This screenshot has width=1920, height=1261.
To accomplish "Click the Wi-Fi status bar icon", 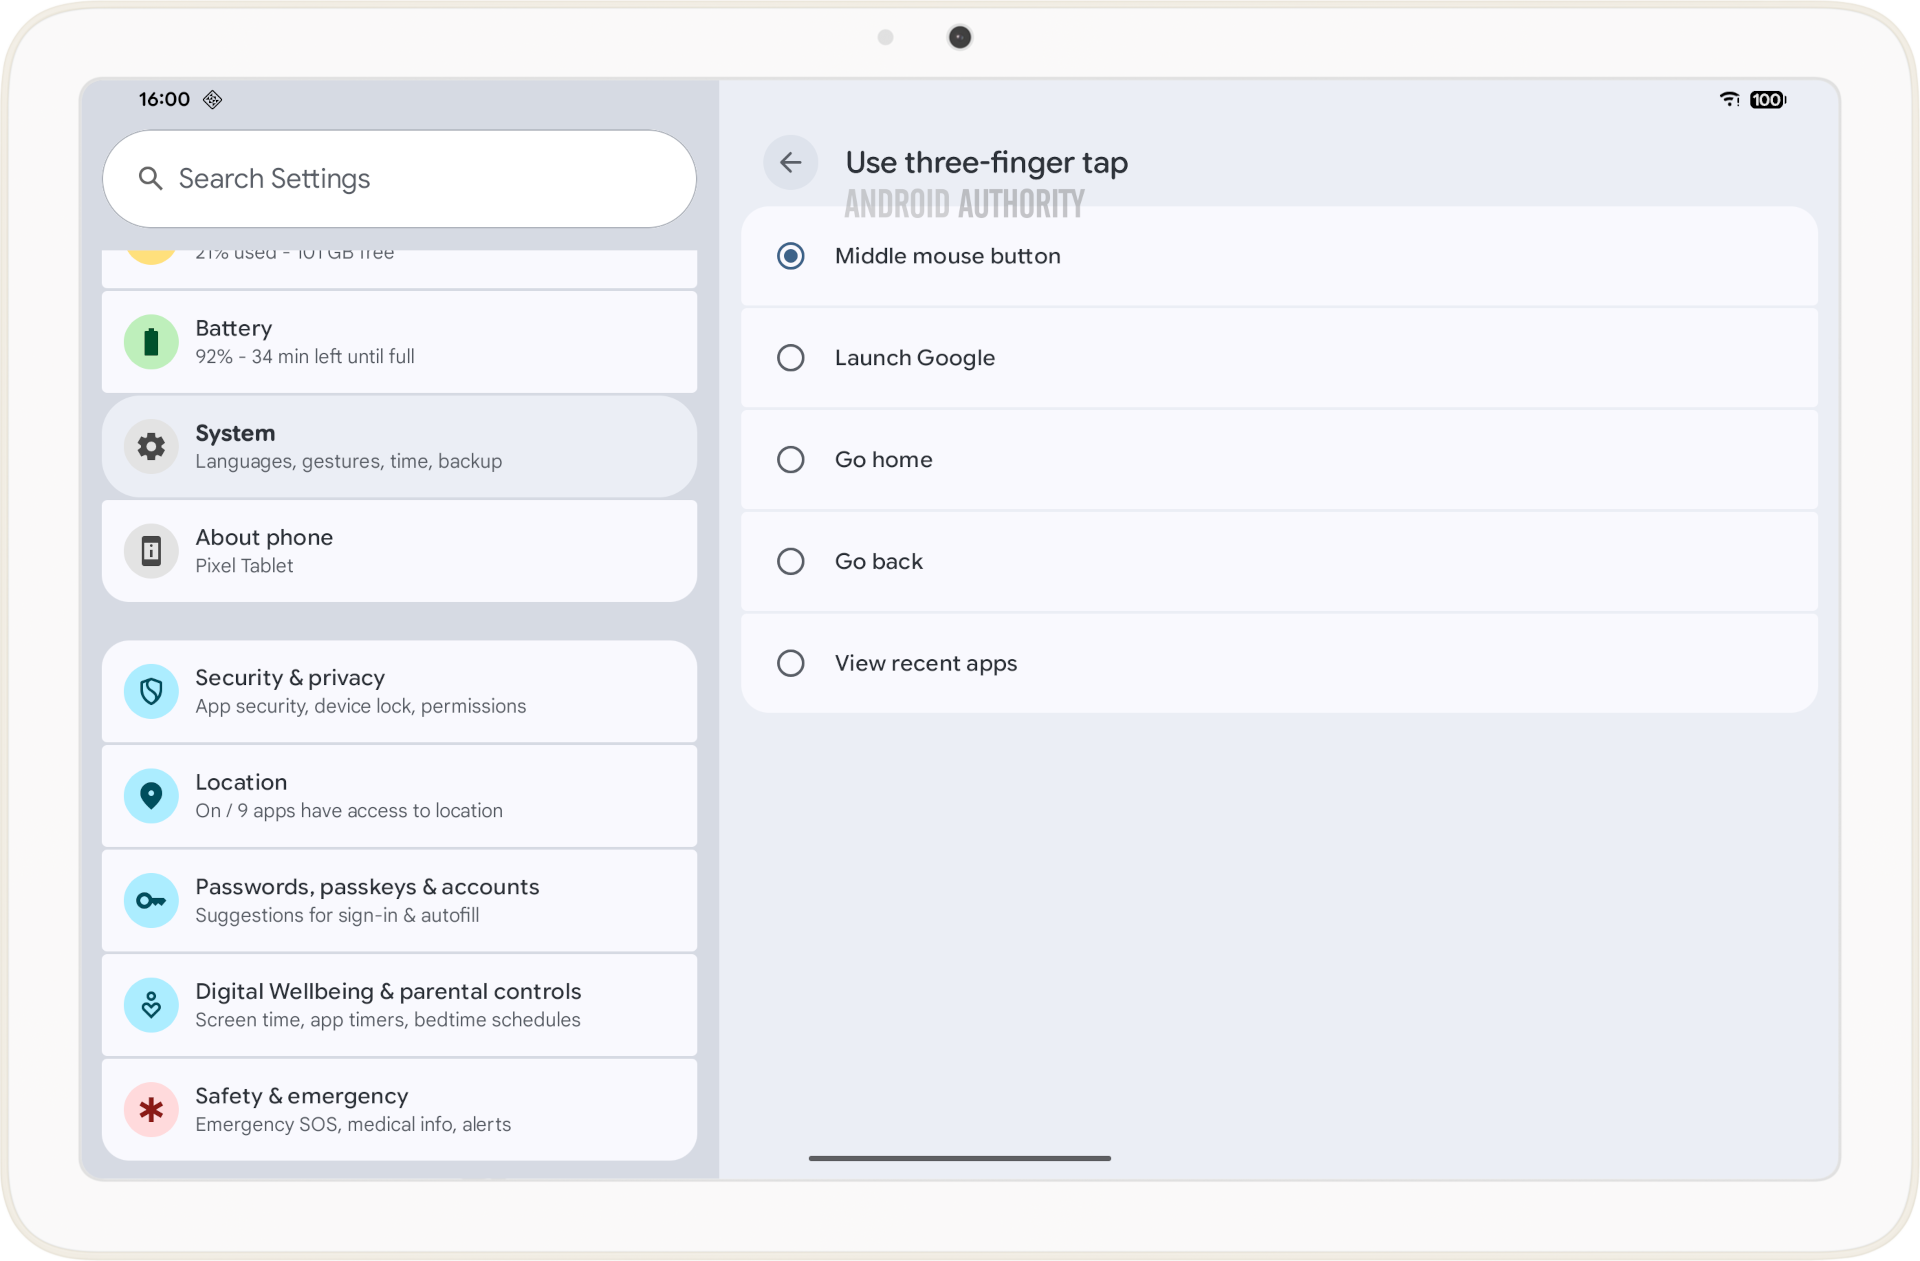I will pyautogui.click(x=1729, y=99).
